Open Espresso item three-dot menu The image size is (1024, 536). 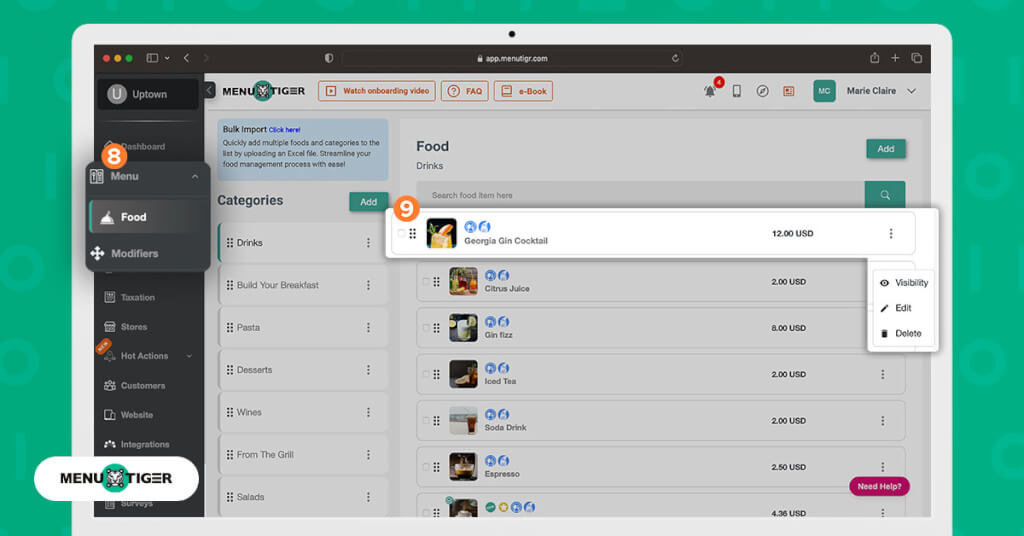pos(882,467)
